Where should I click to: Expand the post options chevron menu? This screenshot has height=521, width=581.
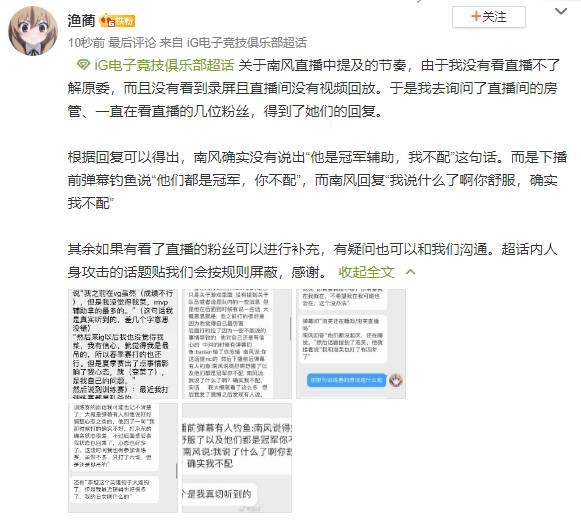coord(561,11)
